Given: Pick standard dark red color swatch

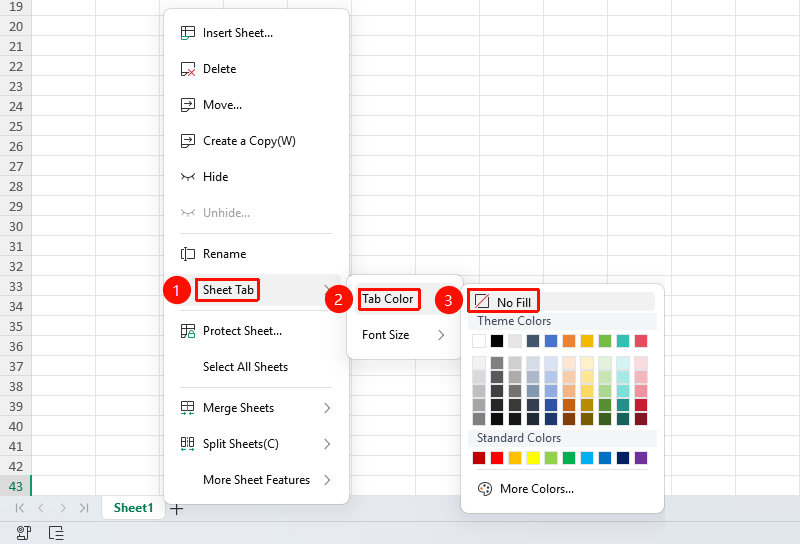Looking at the screenshot, I should [x=479, y=458].
